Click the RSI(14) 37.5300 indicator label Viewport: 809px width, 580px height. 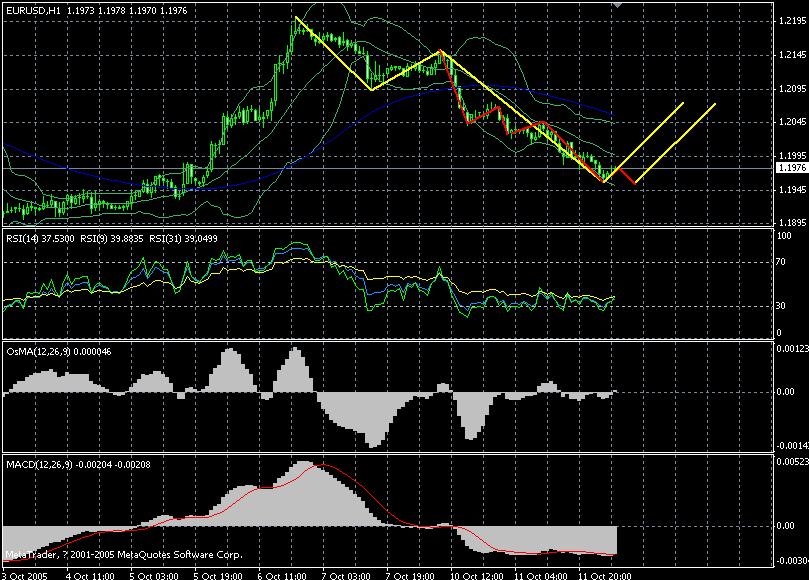click(40, 238)
